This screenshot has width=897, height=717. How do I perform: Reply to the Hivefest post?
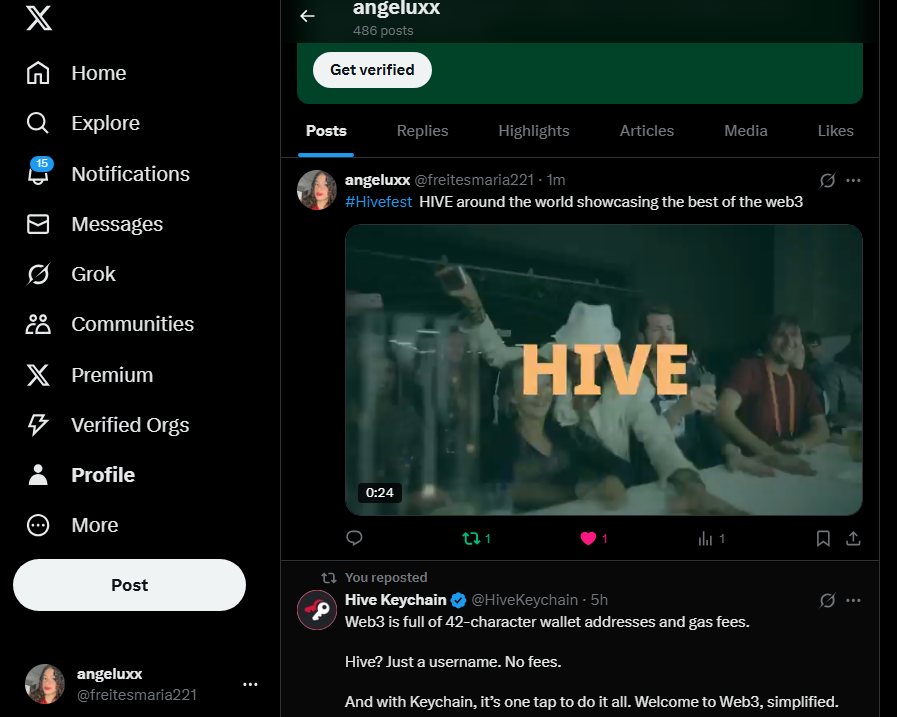click(354, 538)
